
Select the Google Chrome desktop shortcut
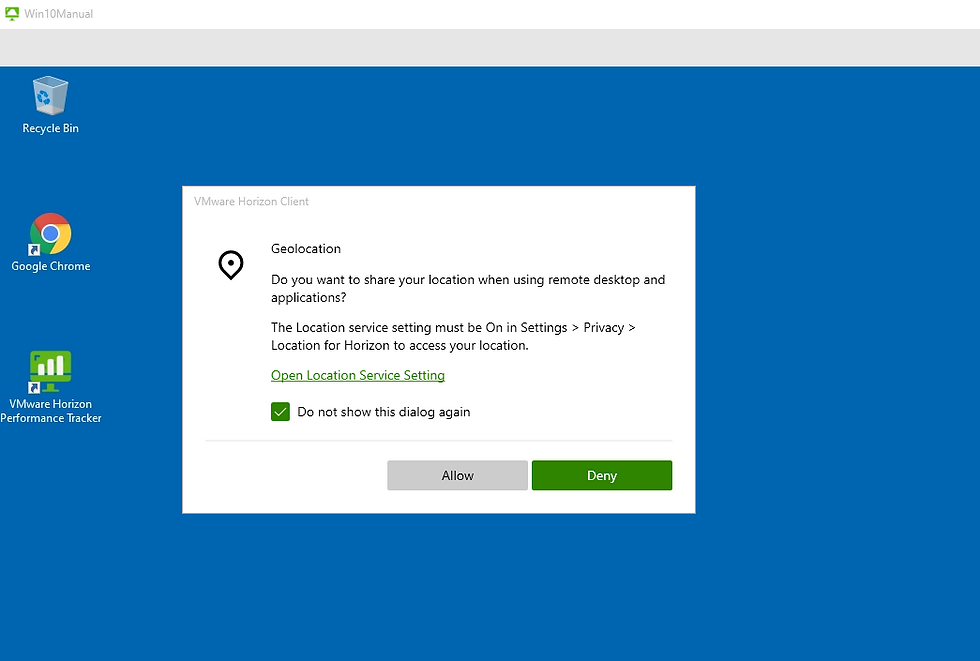[50, 240]
